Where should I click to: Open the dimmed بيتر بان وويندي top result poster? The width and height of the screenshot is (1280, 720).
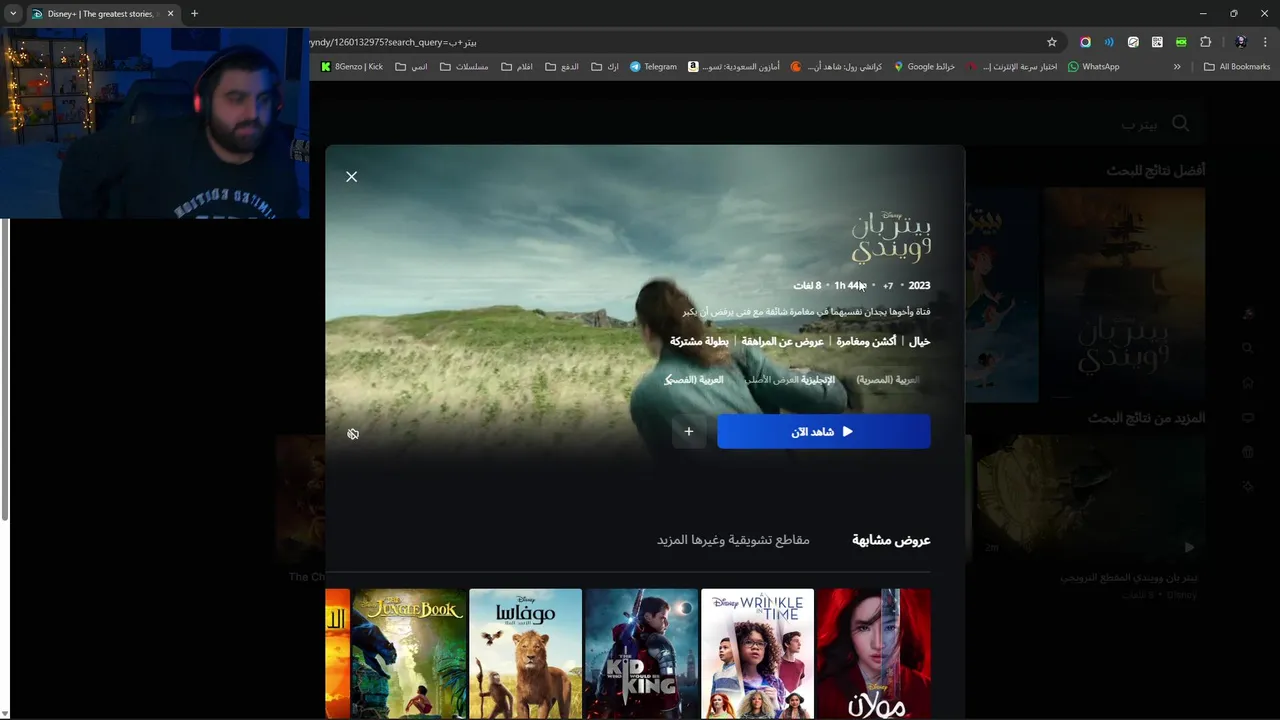(x=1125, y=295)
